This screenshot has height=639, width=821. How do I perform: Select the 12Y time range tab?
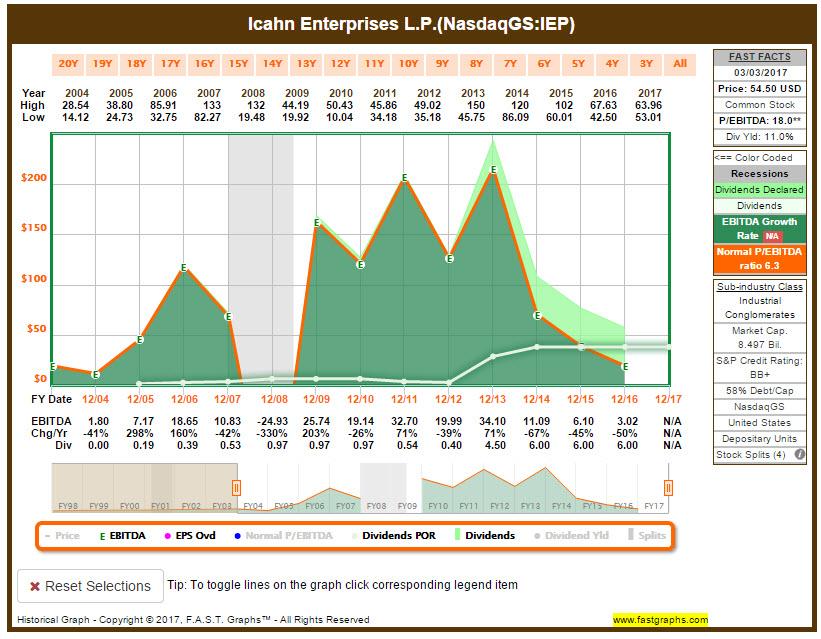click(x=340, y=64)
